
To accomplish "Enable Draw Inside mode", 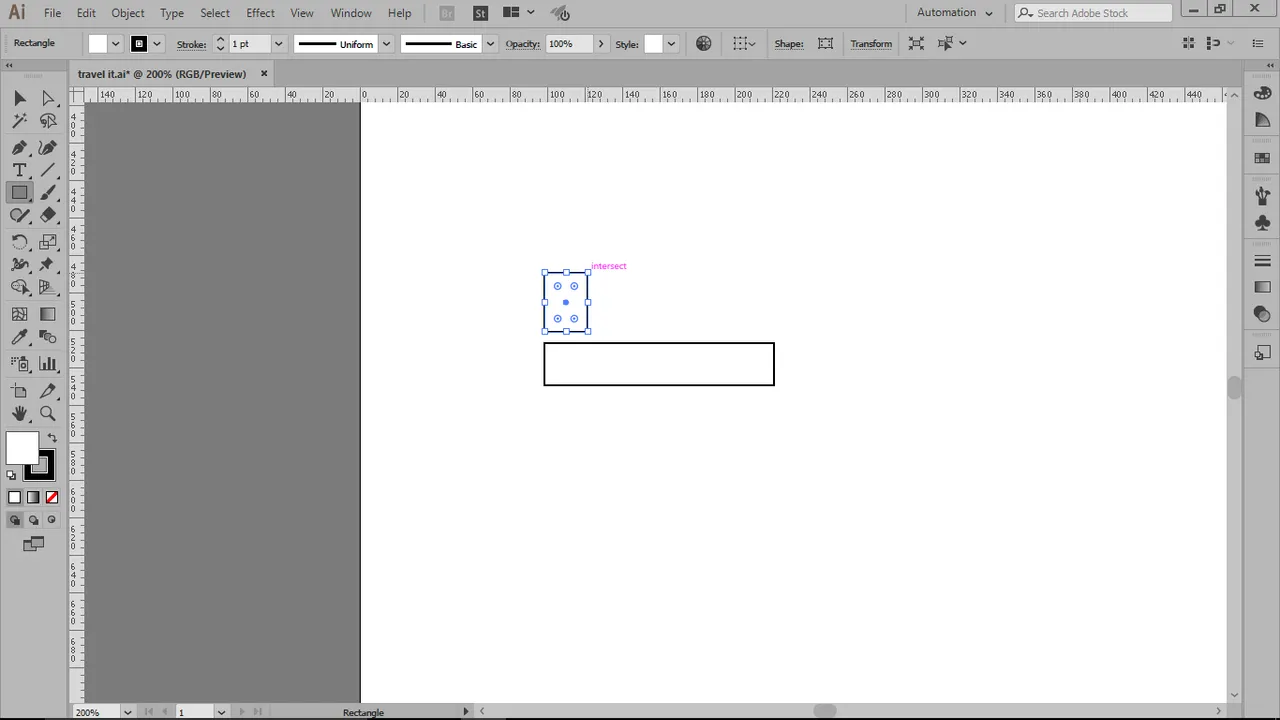I will pyautogui.click(x=52, y=520).
